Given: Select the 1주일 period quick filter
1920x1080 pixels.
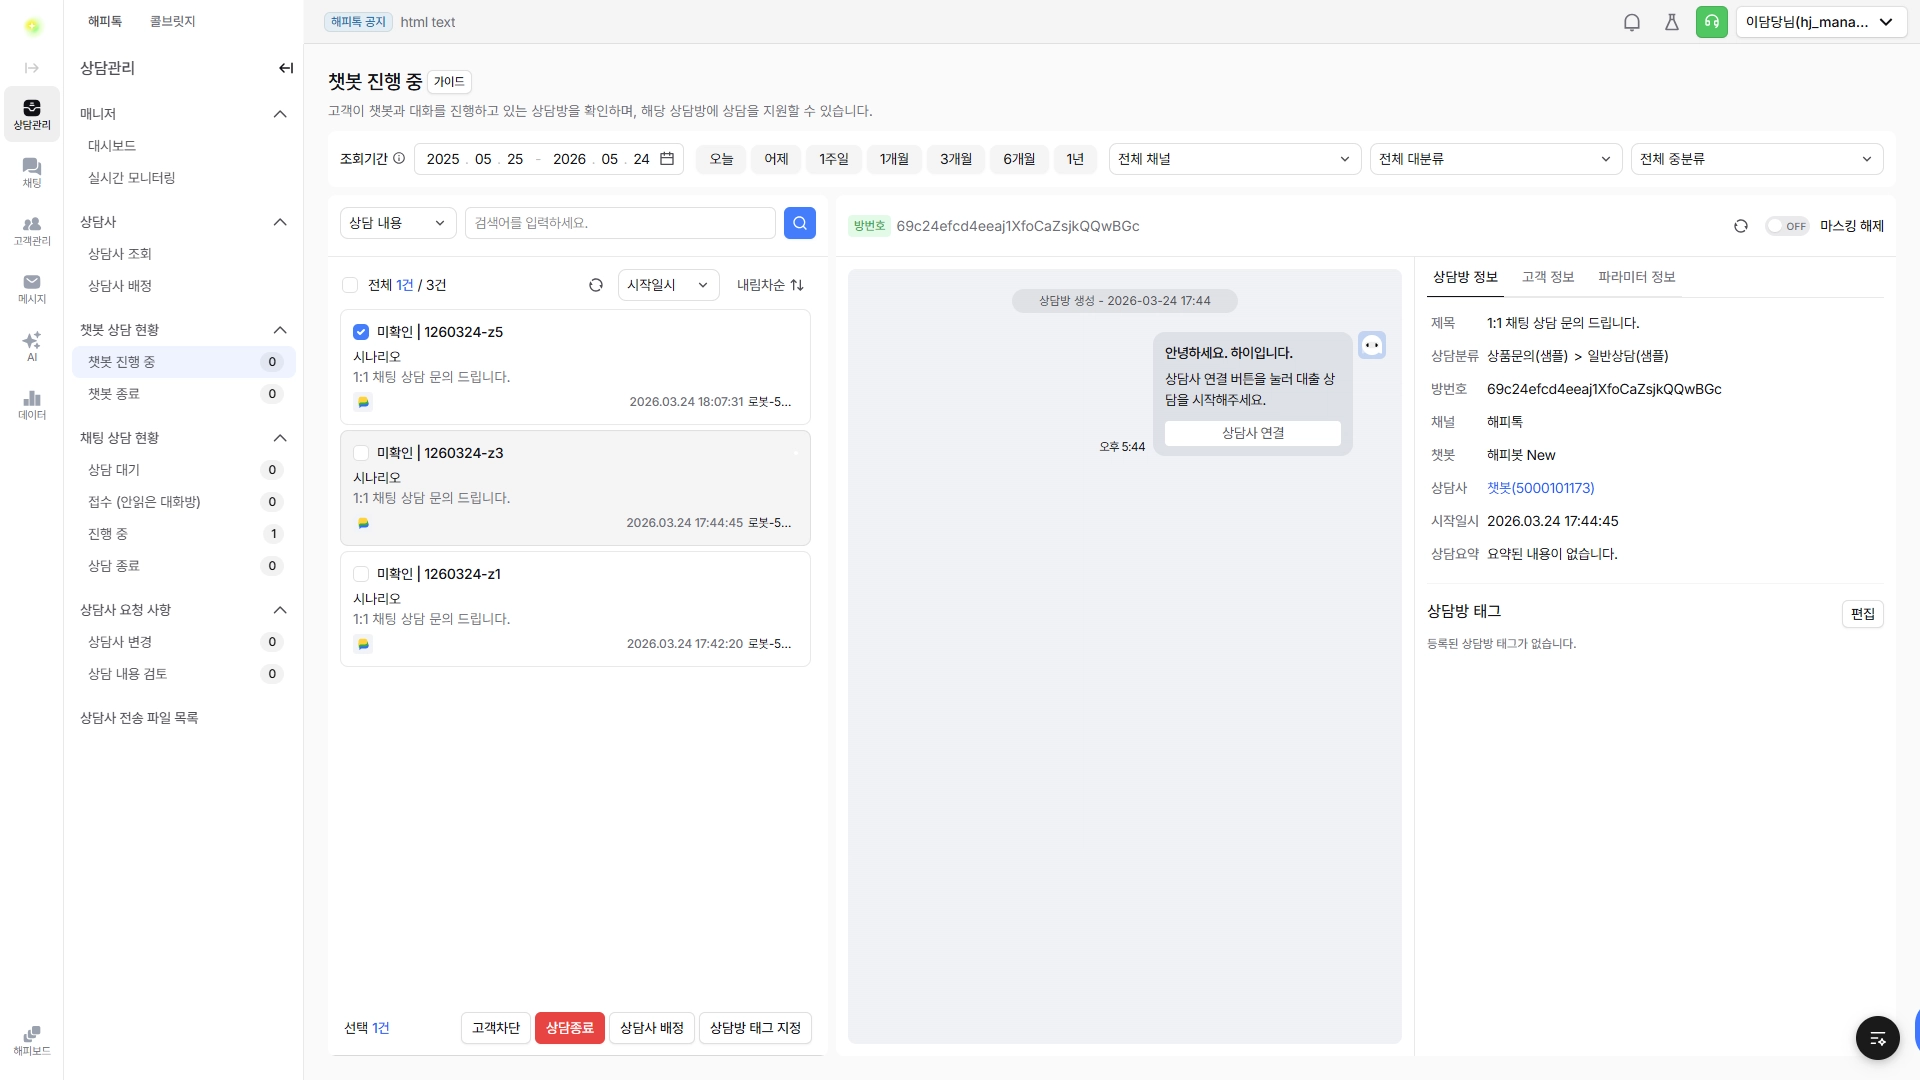Looking at the screenshot, I should click(x=834, y=159).
